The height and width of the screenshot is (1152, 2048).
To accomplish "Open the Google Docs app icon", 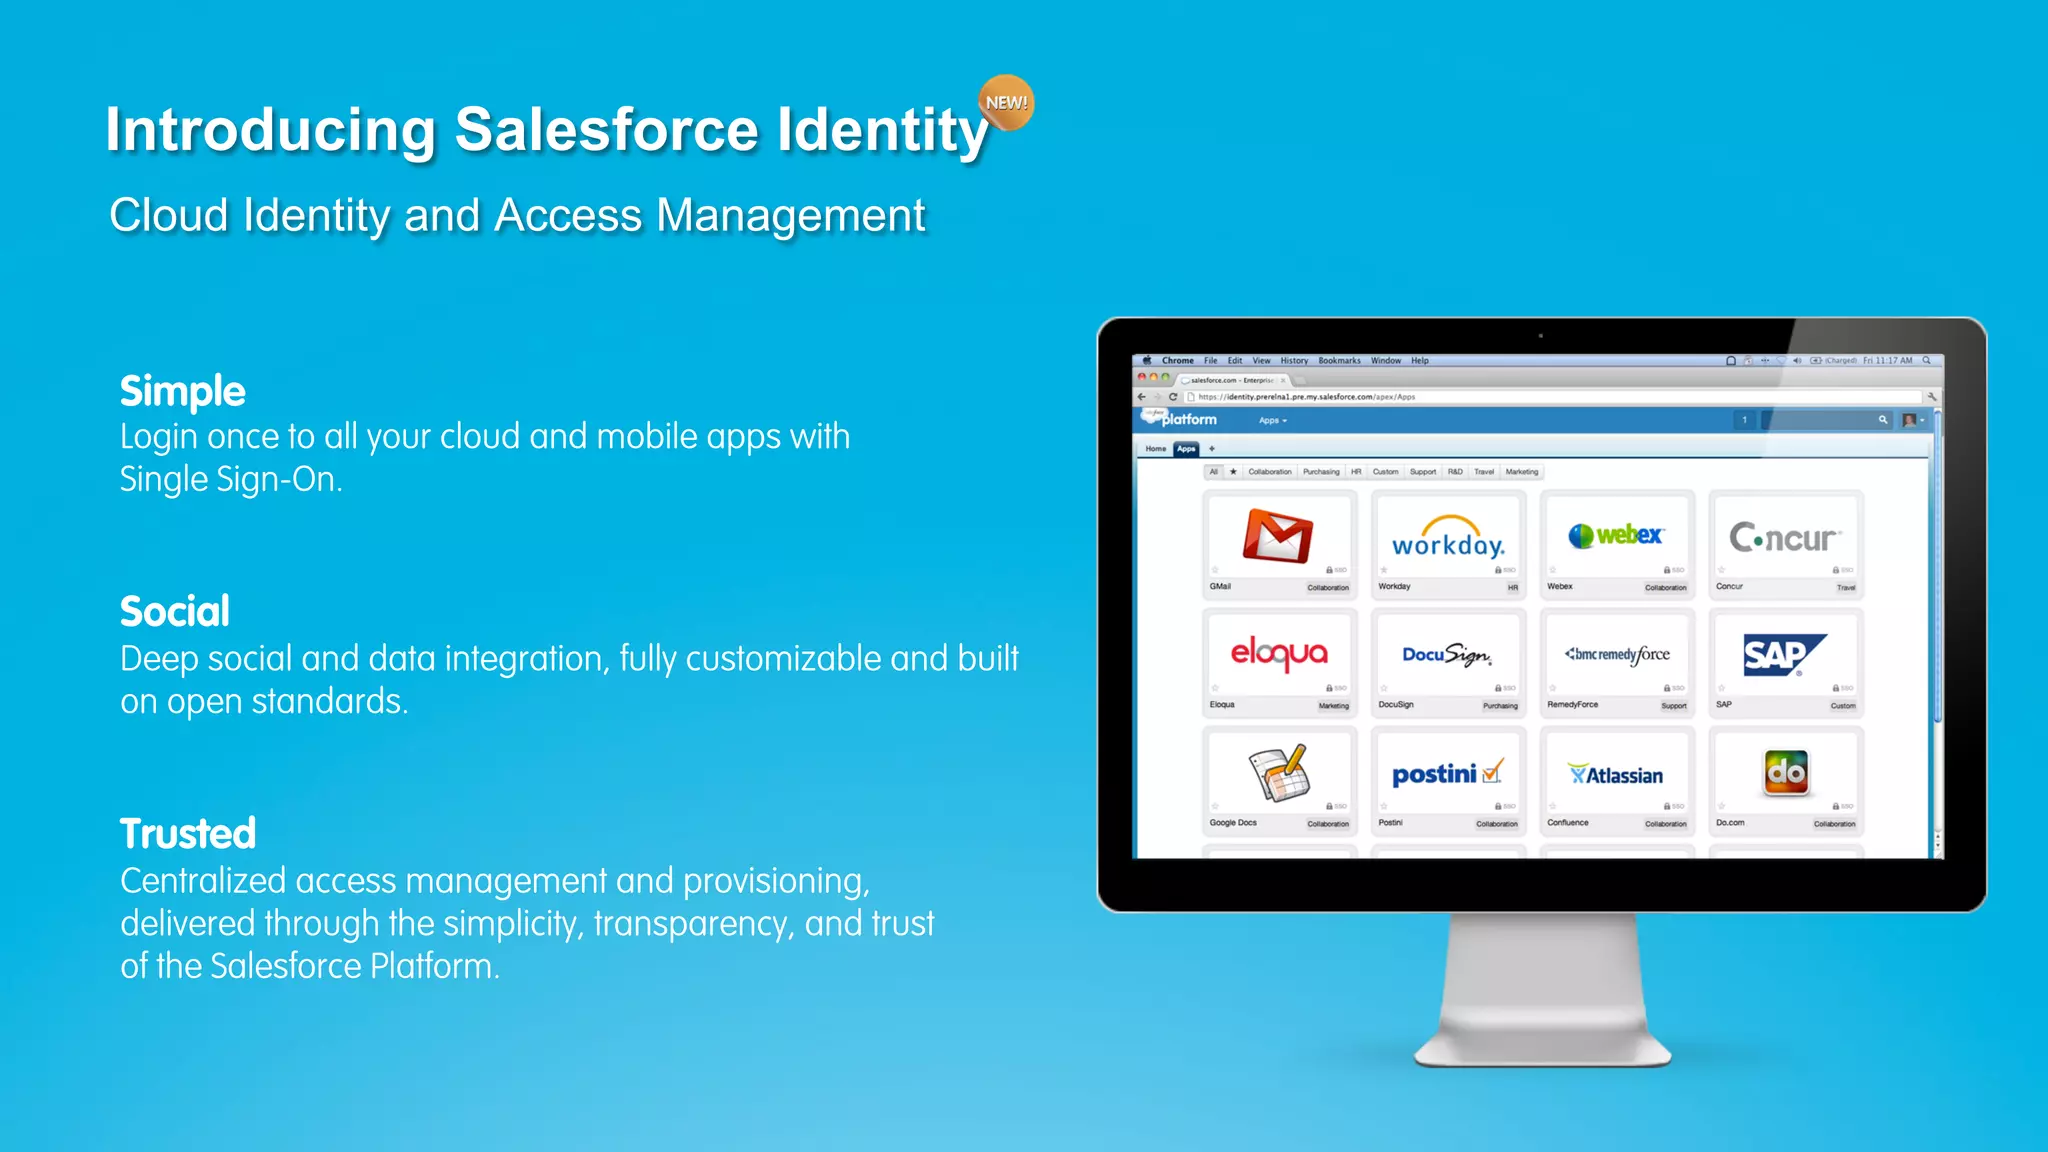I will click(x=1279, y=772).
